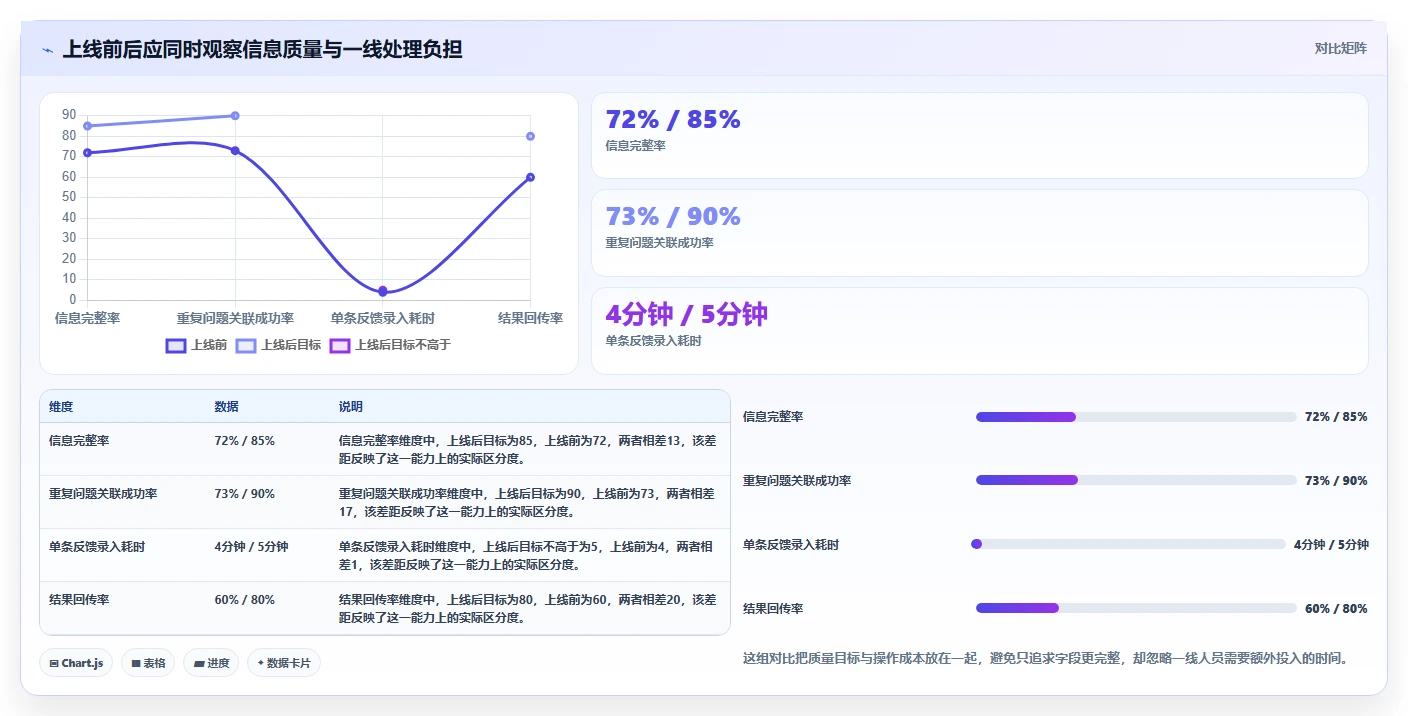Click the header title 上线前后应同时观察信息质量与一线处理负担
Viewport: 1408px width, 716px height.
tap(262, 49)
